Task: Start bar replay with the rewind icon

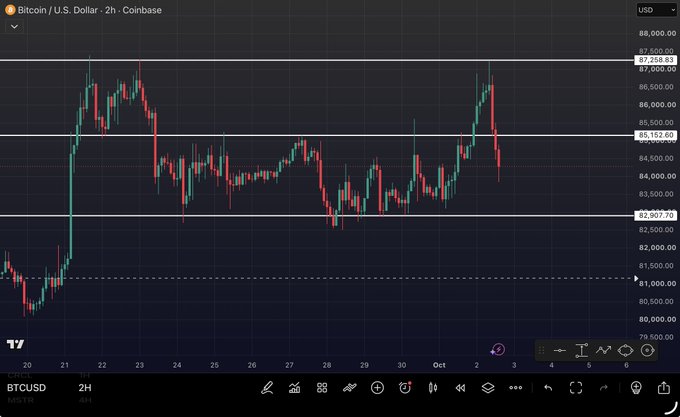Action: 460,388
